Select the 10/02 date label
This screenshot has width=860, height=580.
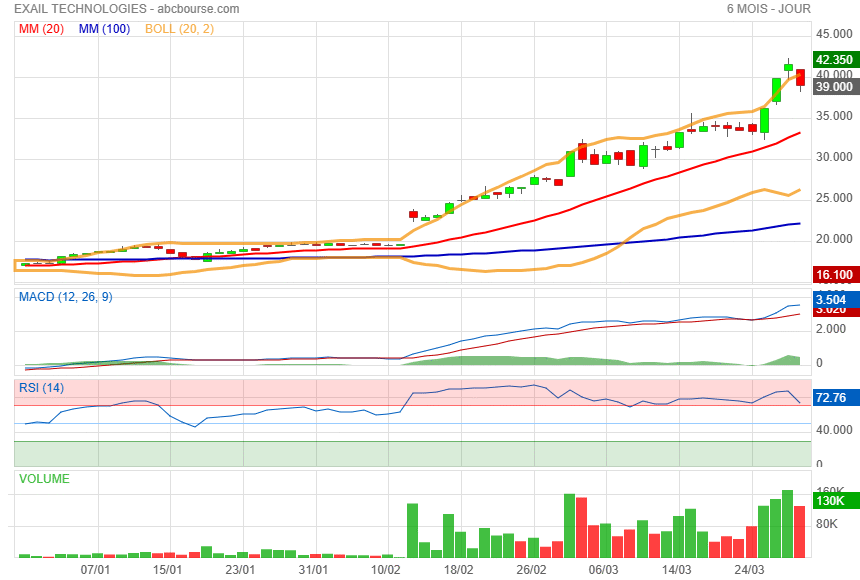(386, 570)
